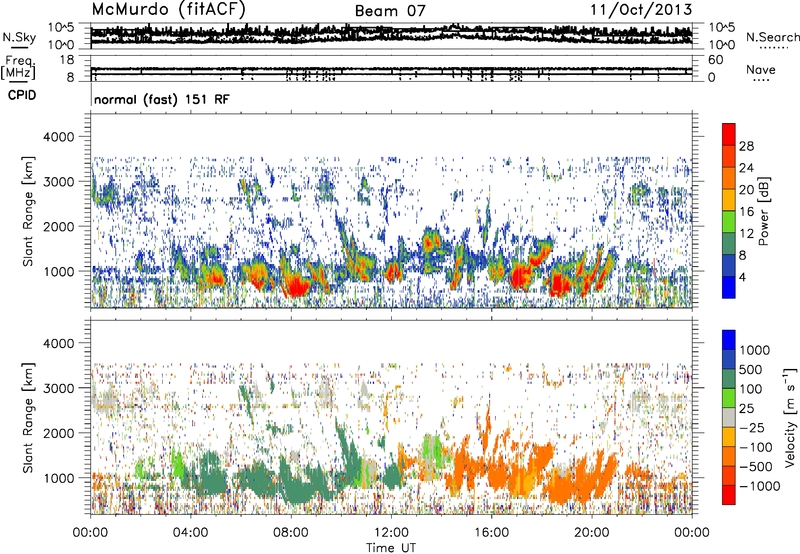
Task: Click the 1000 tick of velocity panel axis
Action: tap(58, 478)
